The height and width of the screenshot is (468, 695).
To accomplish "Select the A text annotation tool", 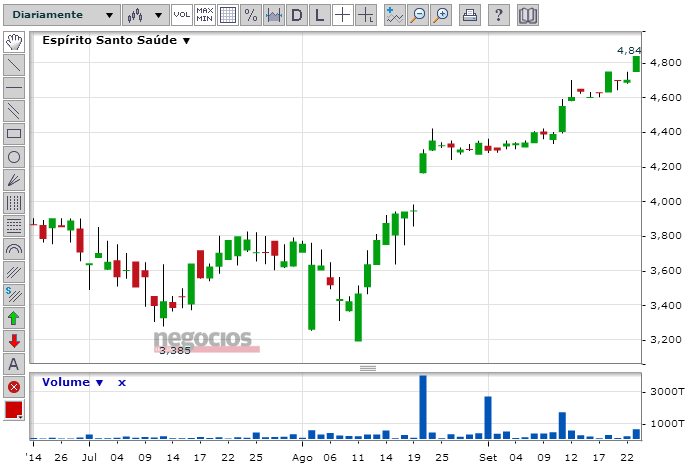I will pyautogui.click(x=14, y=364).
